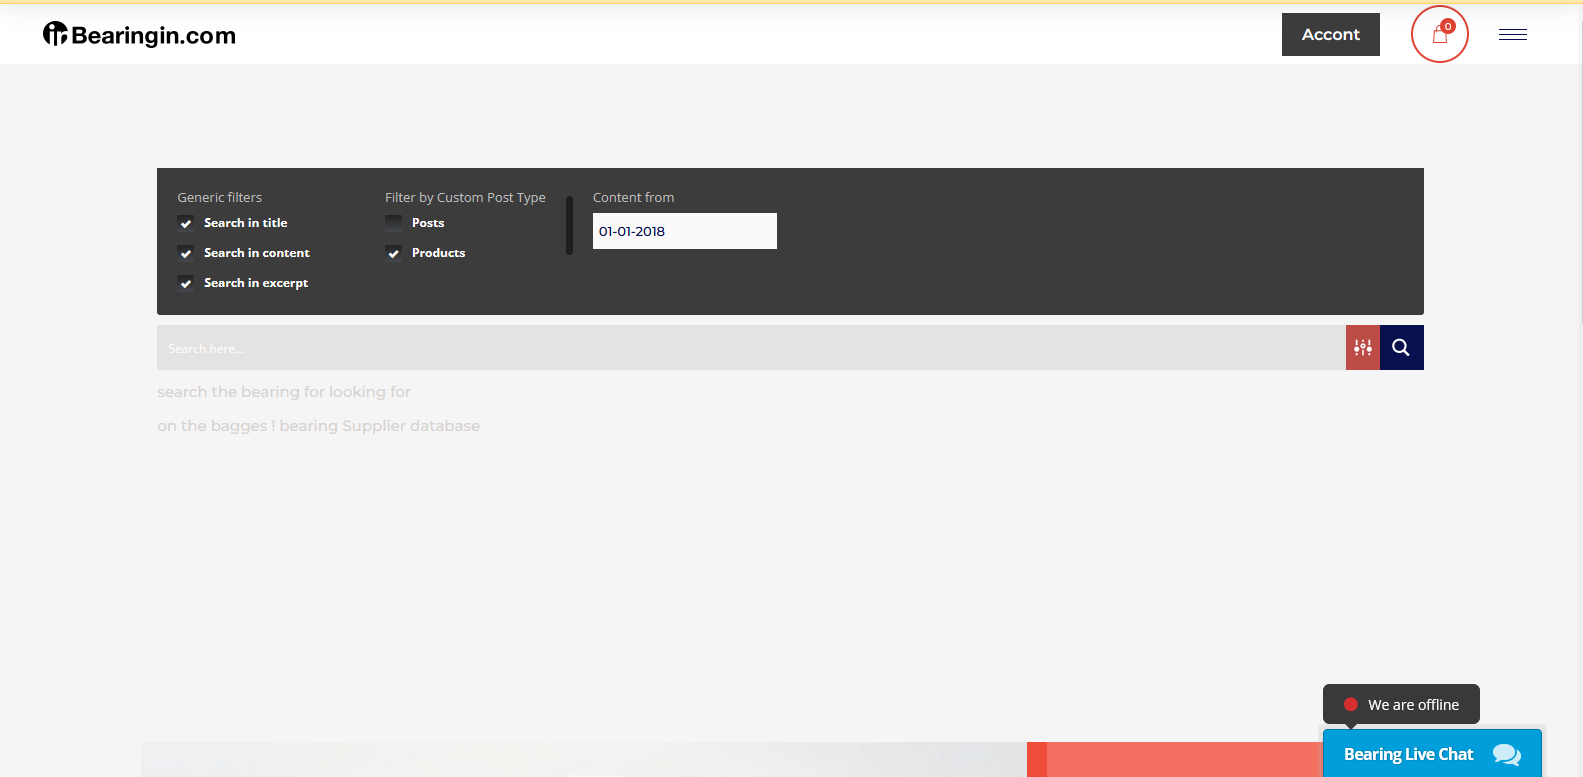The height and width of the screenshot is (777, 1583).
Task: Click the Bearingin logo icon
Action: click(55, 34)
